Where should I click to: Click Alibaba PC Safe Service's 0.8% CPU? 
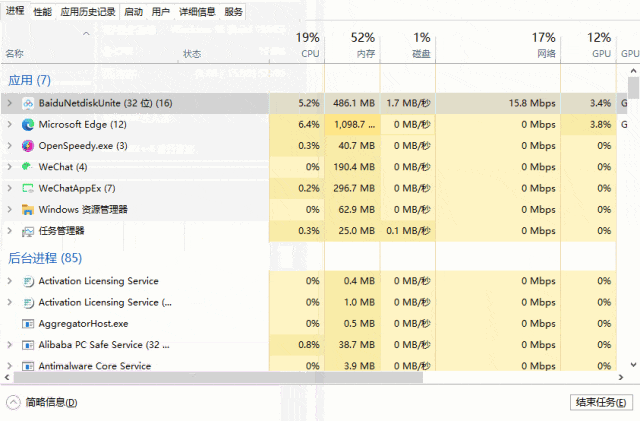click(309, 345)
